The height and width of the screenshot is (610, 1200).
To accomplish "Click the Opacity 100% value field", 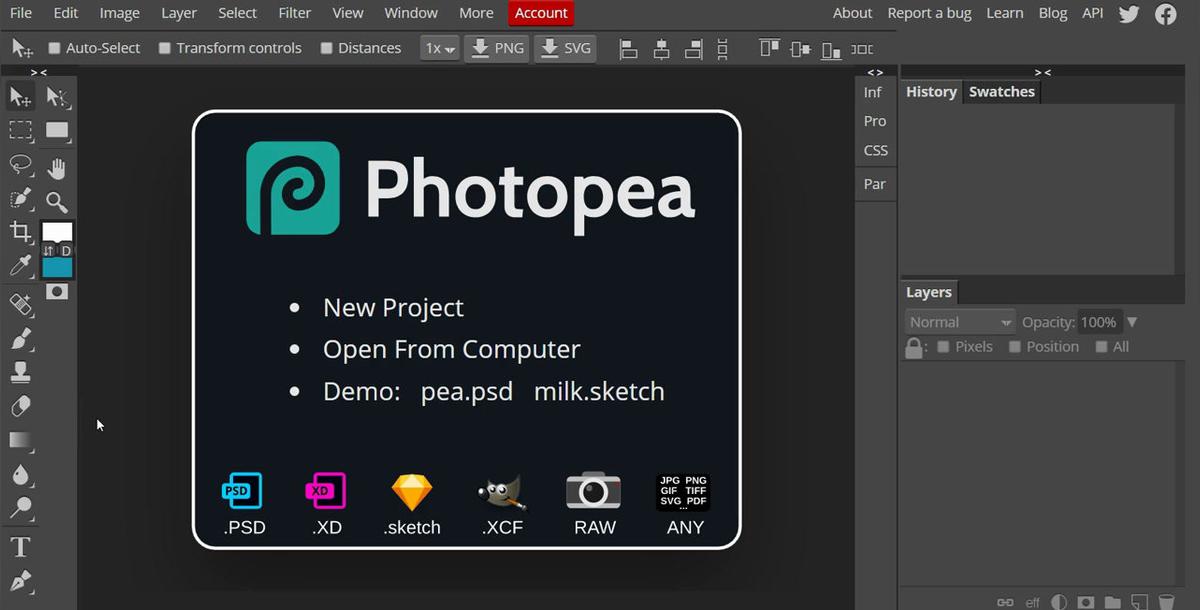I will [x=1098, y=322].
